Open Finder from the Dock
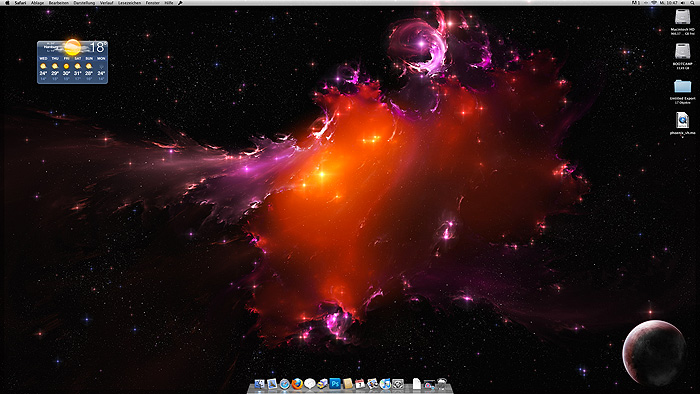The height and width of the screenshot is (394, 700). (x=259, y=384)
